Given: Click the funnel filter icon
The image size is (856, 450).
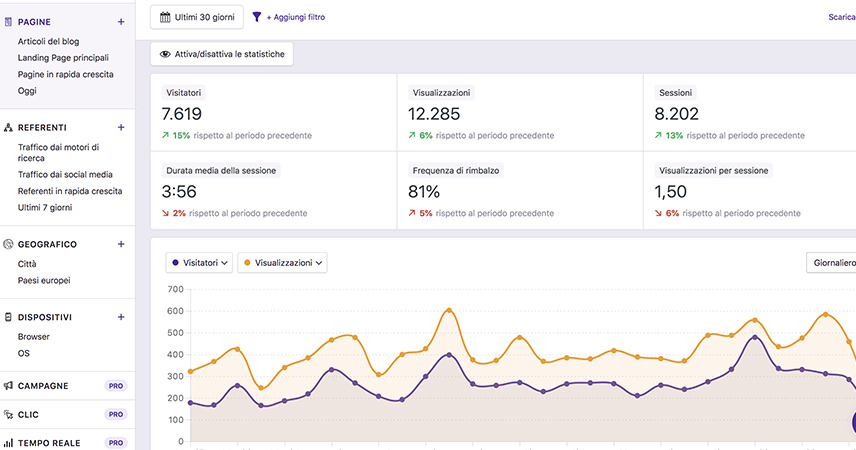Looking at the screenshot, I should (x=257, y=17).
